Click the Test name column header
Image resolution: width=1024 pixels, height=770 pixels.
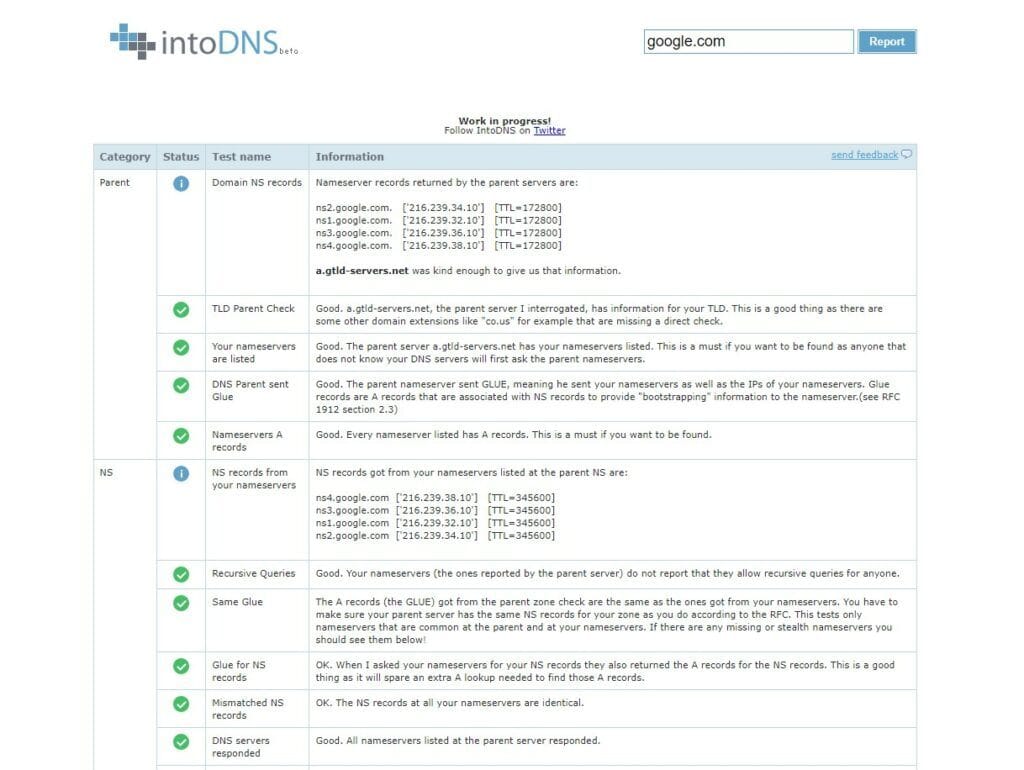point(240,157)
